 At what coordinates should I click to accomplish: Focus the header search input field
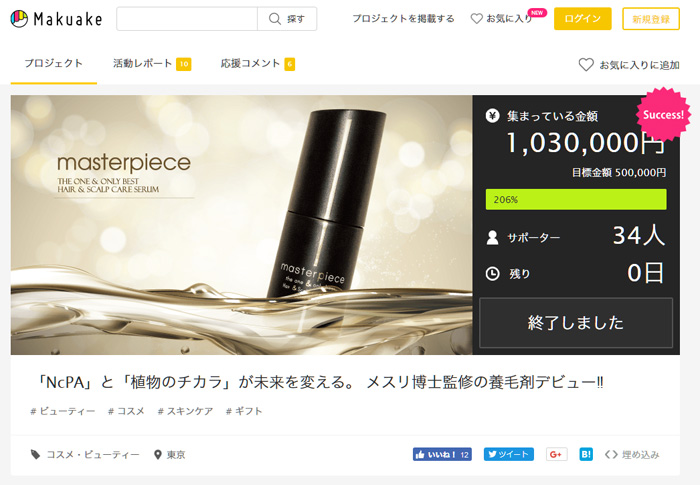click(187, 19)
